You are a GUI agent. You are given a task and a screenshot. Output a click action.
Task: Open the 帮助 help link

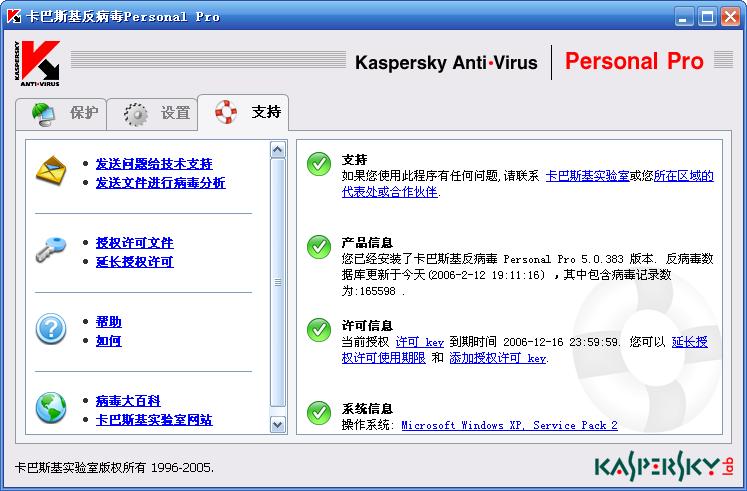[x=109, y=322]
